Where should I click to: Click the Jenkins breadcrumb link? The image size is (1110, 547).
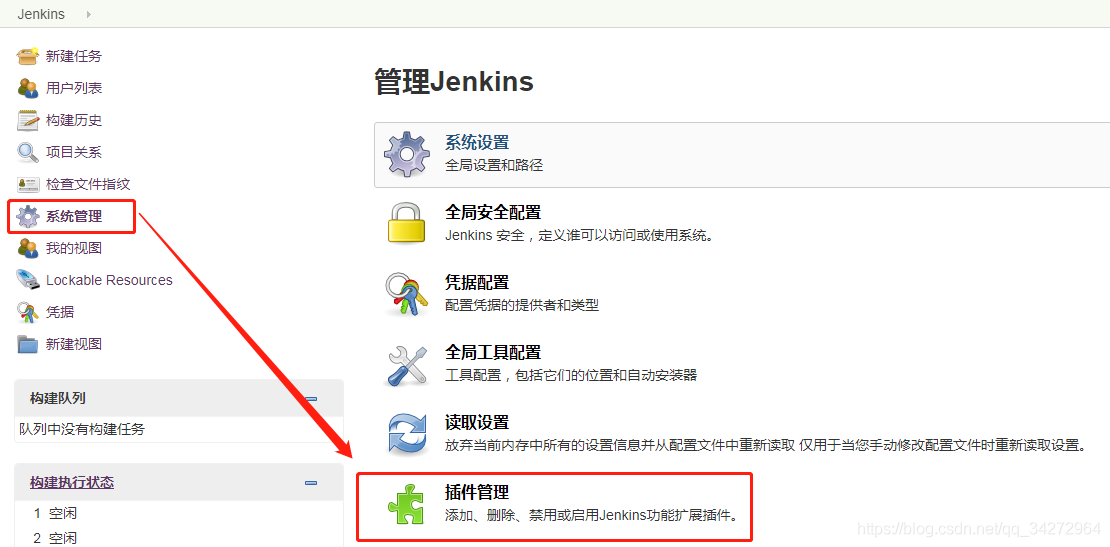[41, 14]
